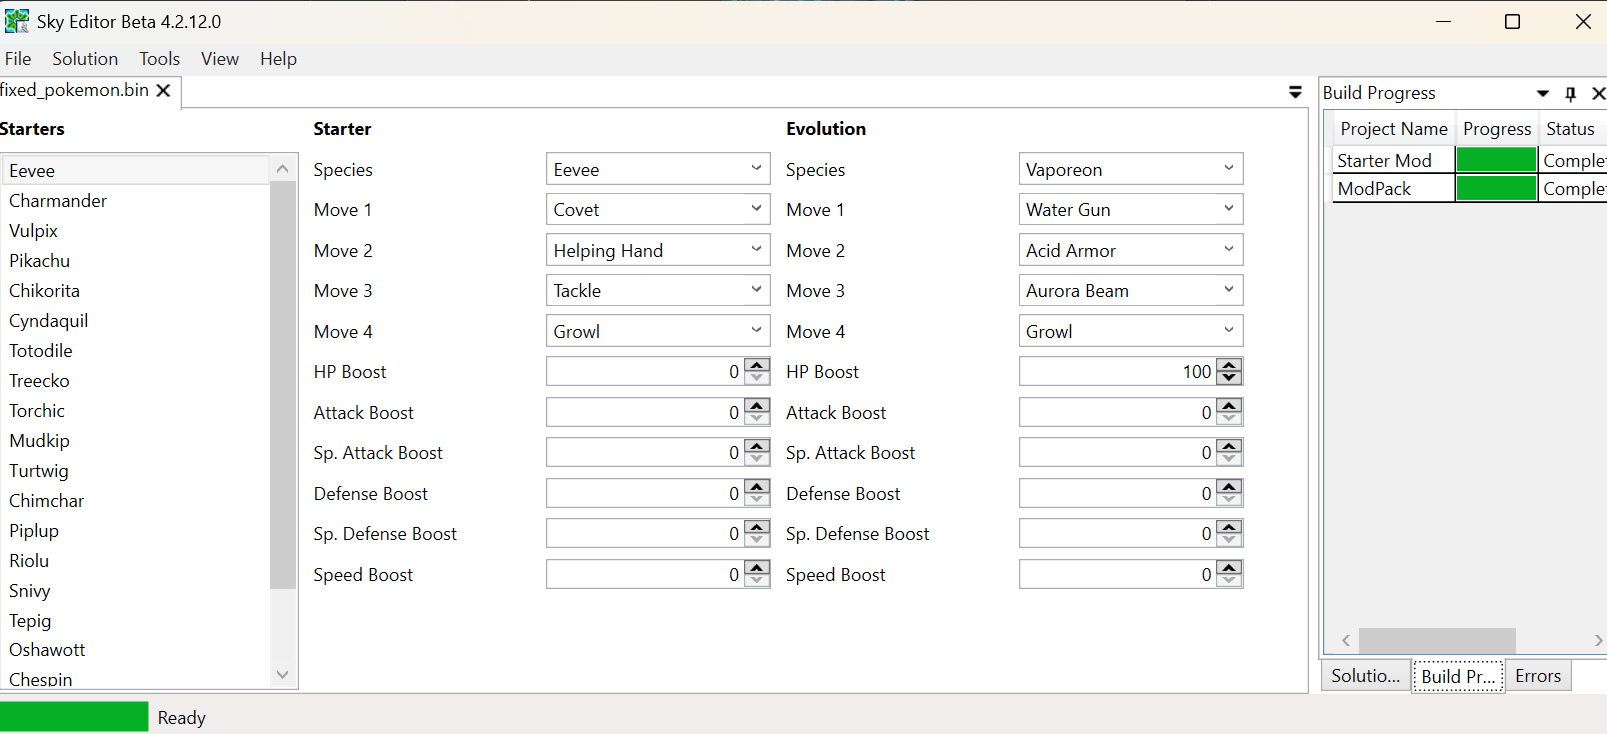Click the Evolution Defense Boost input field
The height and width of the screenshot is (734, 1607).
tap(1116, 494)
